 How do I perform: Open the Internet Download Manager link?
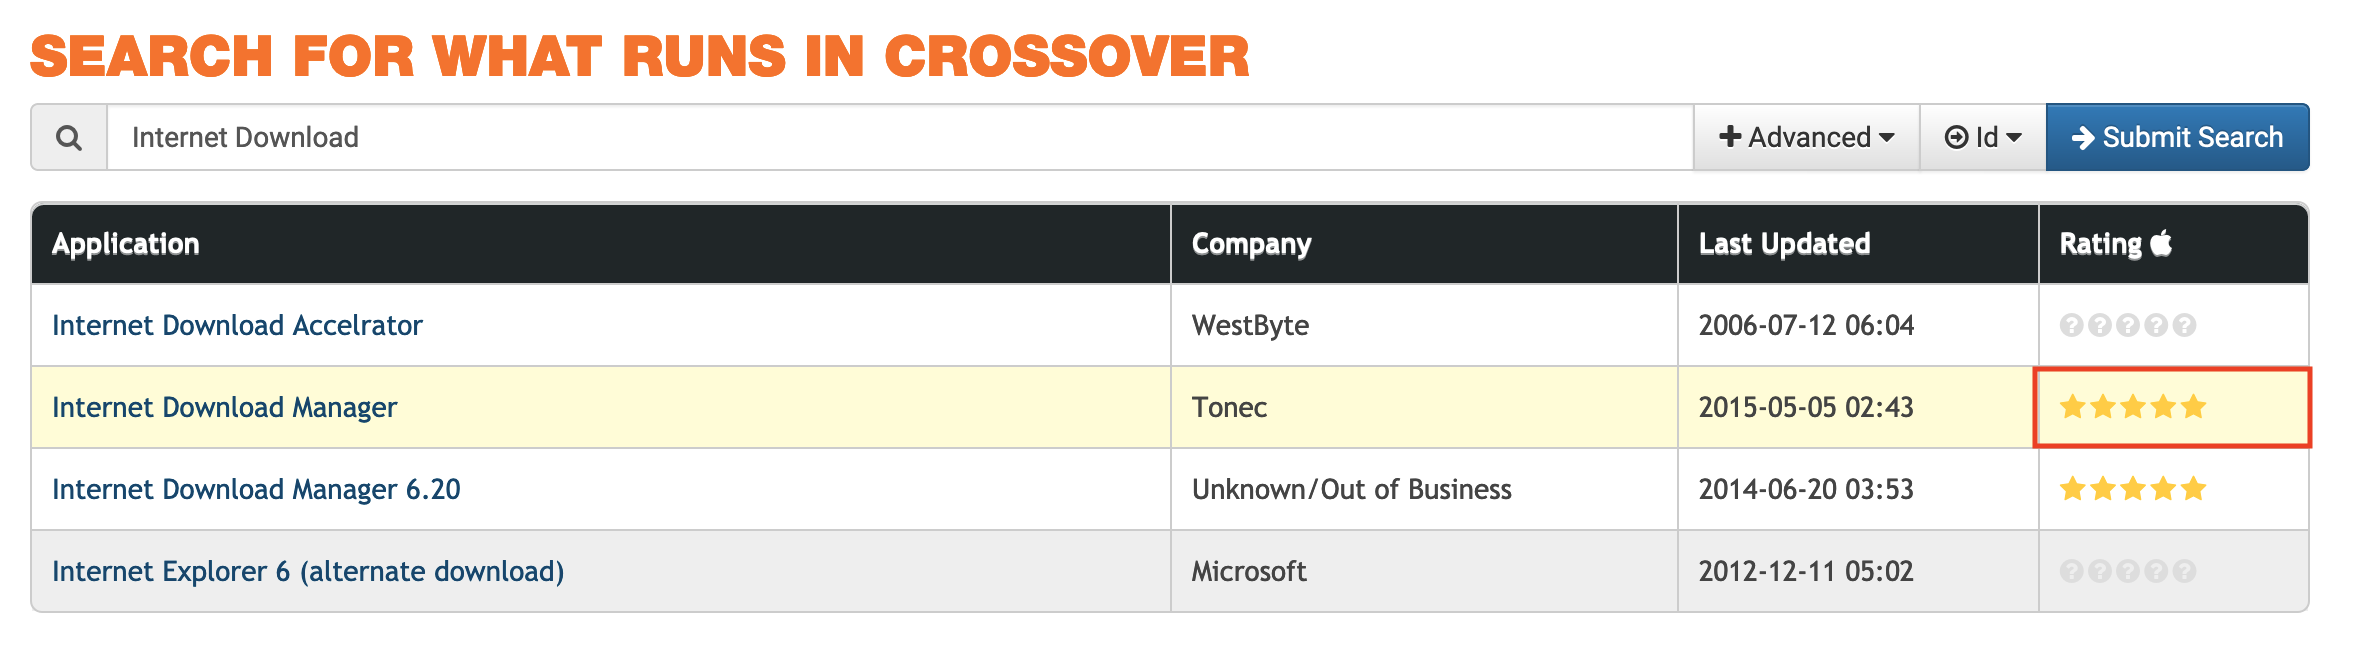point(223,407)
